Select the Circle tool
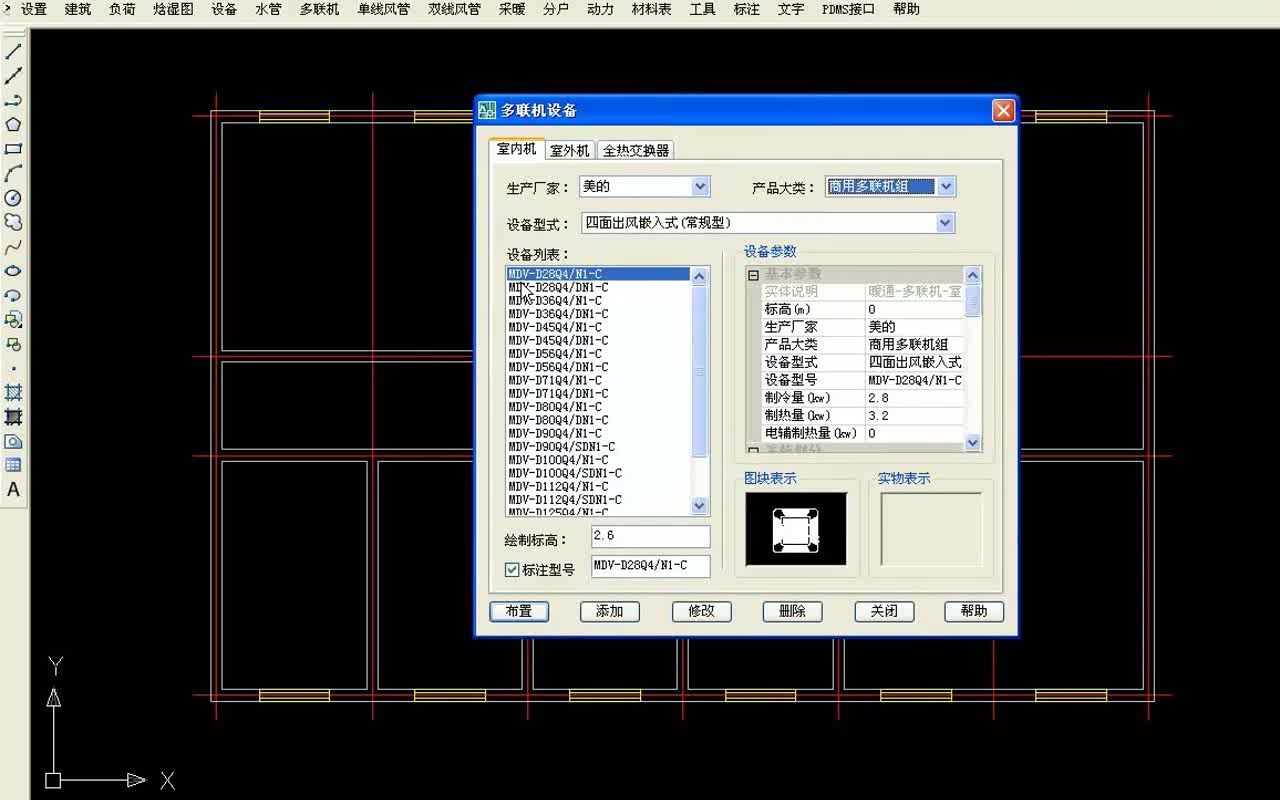1280x800 pixels. pos(13,198)
